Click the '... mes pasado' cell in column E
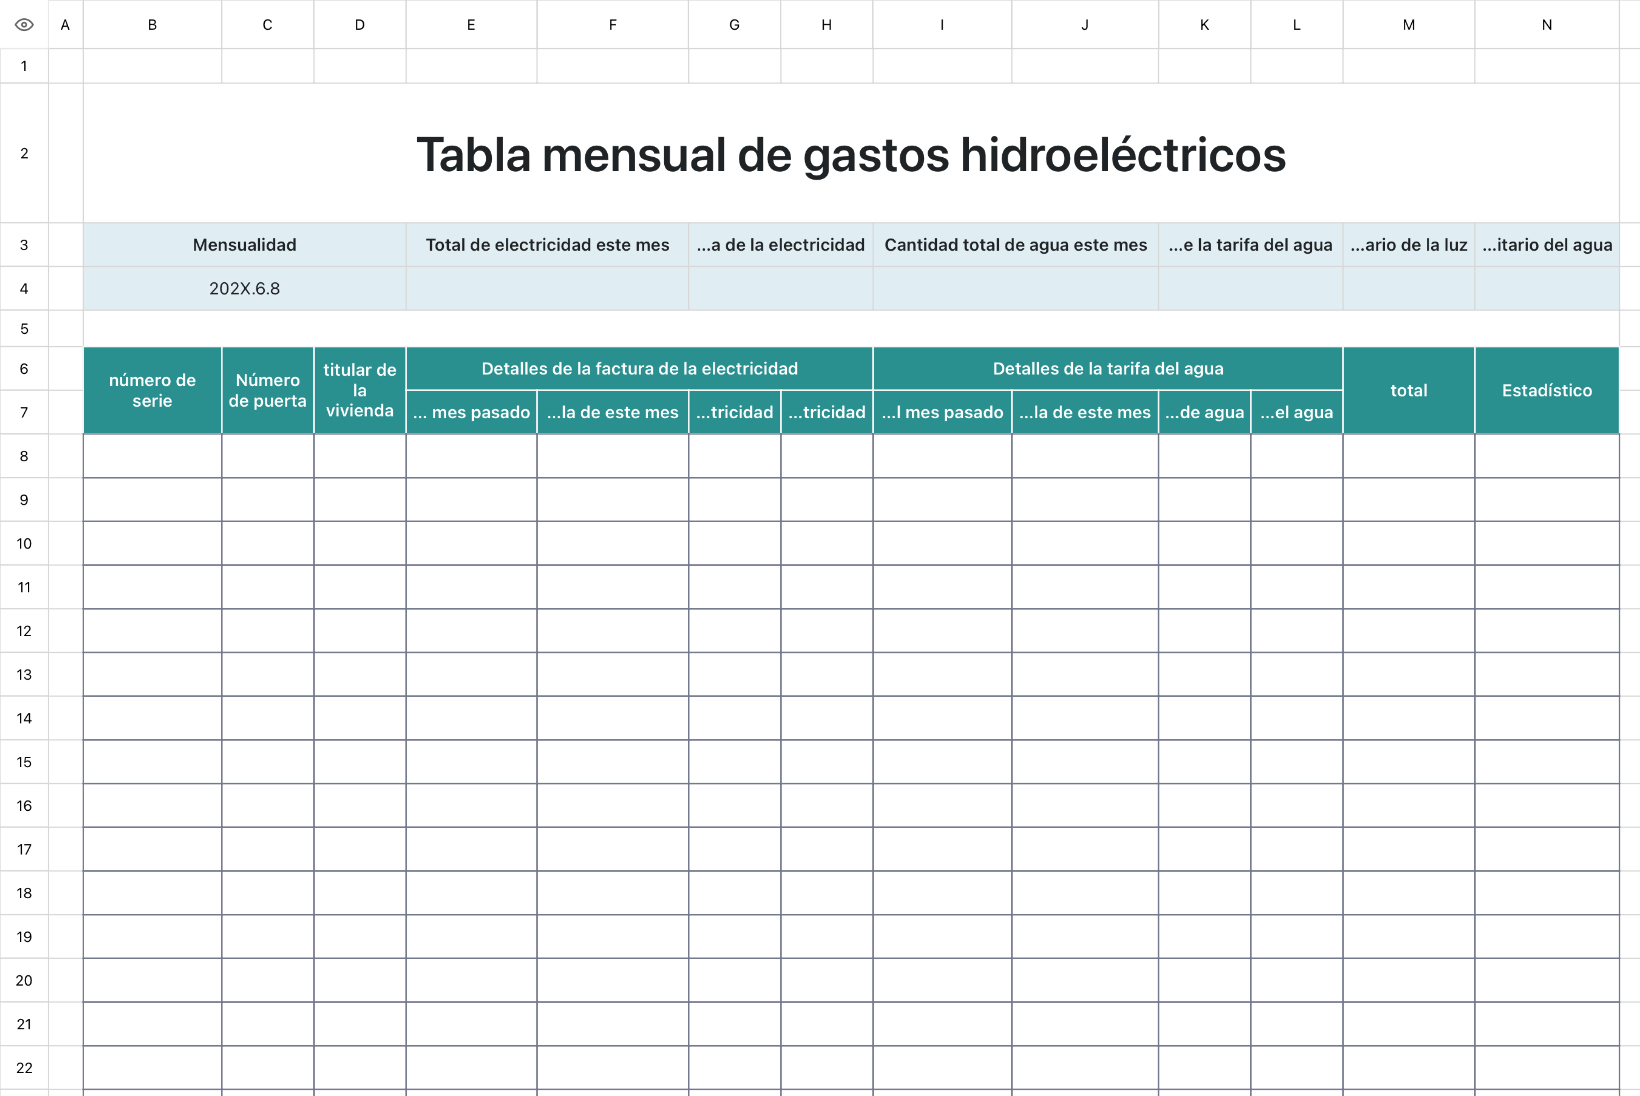 pyautogui.click(x=471, y=412)
